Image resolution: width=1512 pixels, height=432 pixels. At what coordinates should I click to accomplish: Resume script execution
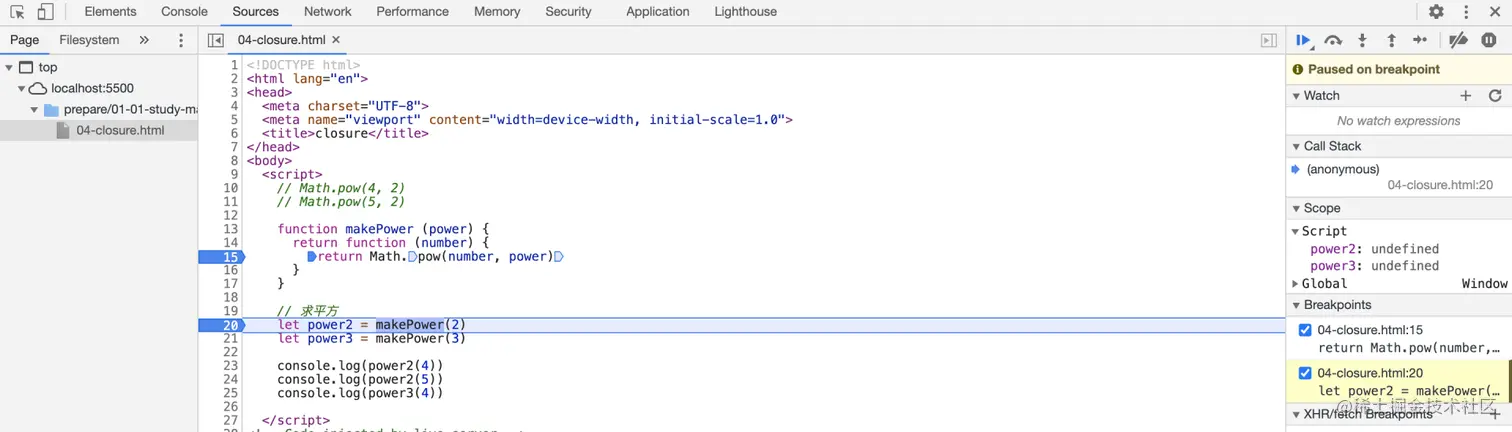pos(1304,40)
